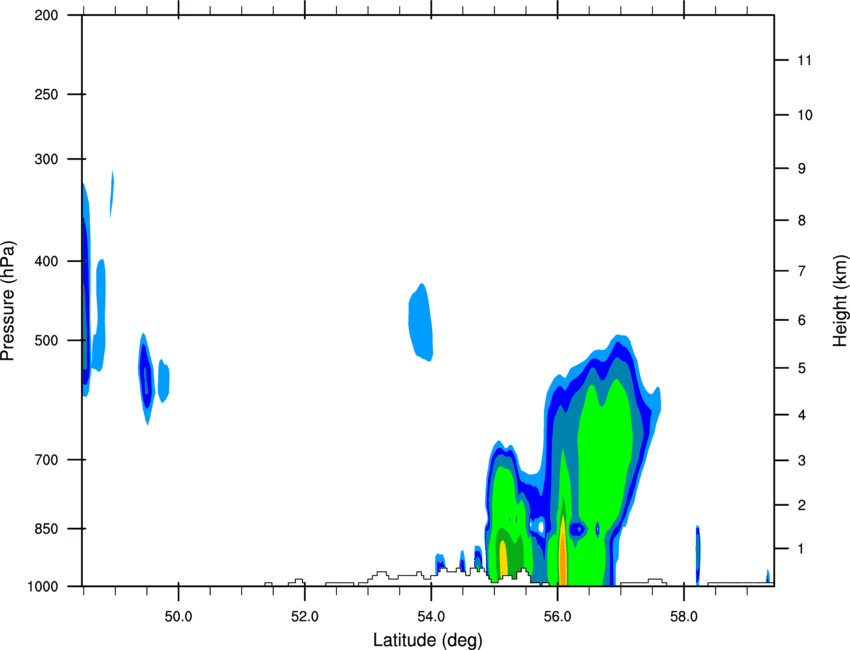850x650 pixels.
Task: Click the 300 pressure tick label
Action: click(x=46, y=159)
